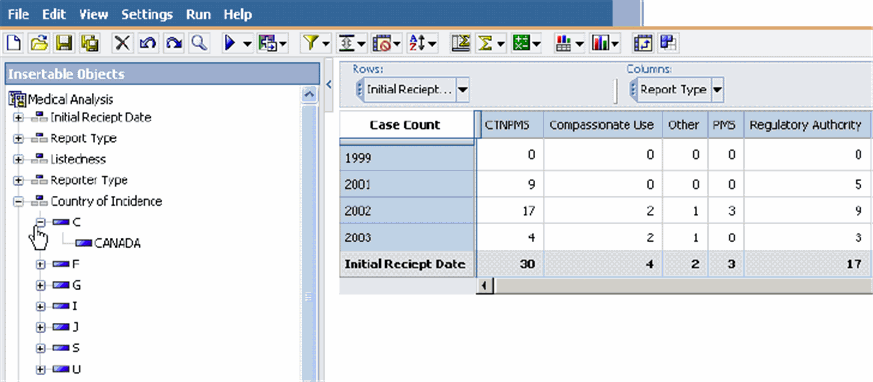
Task: Click the New analysis toolbar icon
Action: tap(15, 43)
